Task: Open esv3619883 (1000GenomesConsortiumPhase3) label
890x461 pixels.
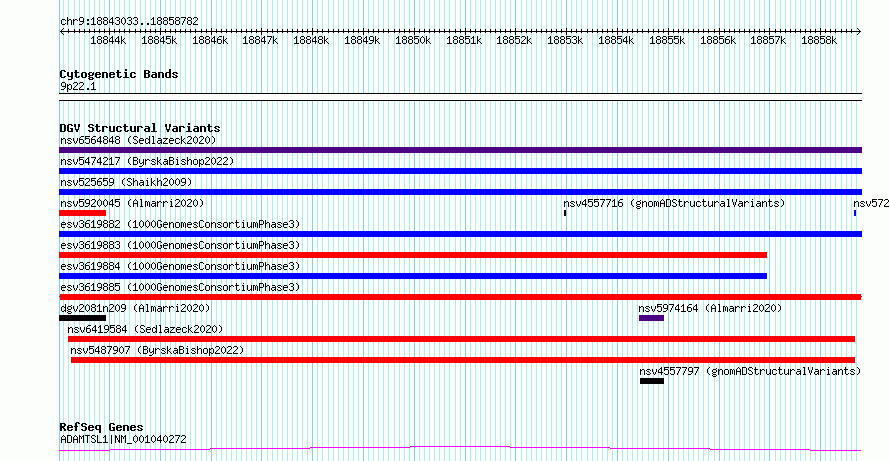Action: (180, 245)
